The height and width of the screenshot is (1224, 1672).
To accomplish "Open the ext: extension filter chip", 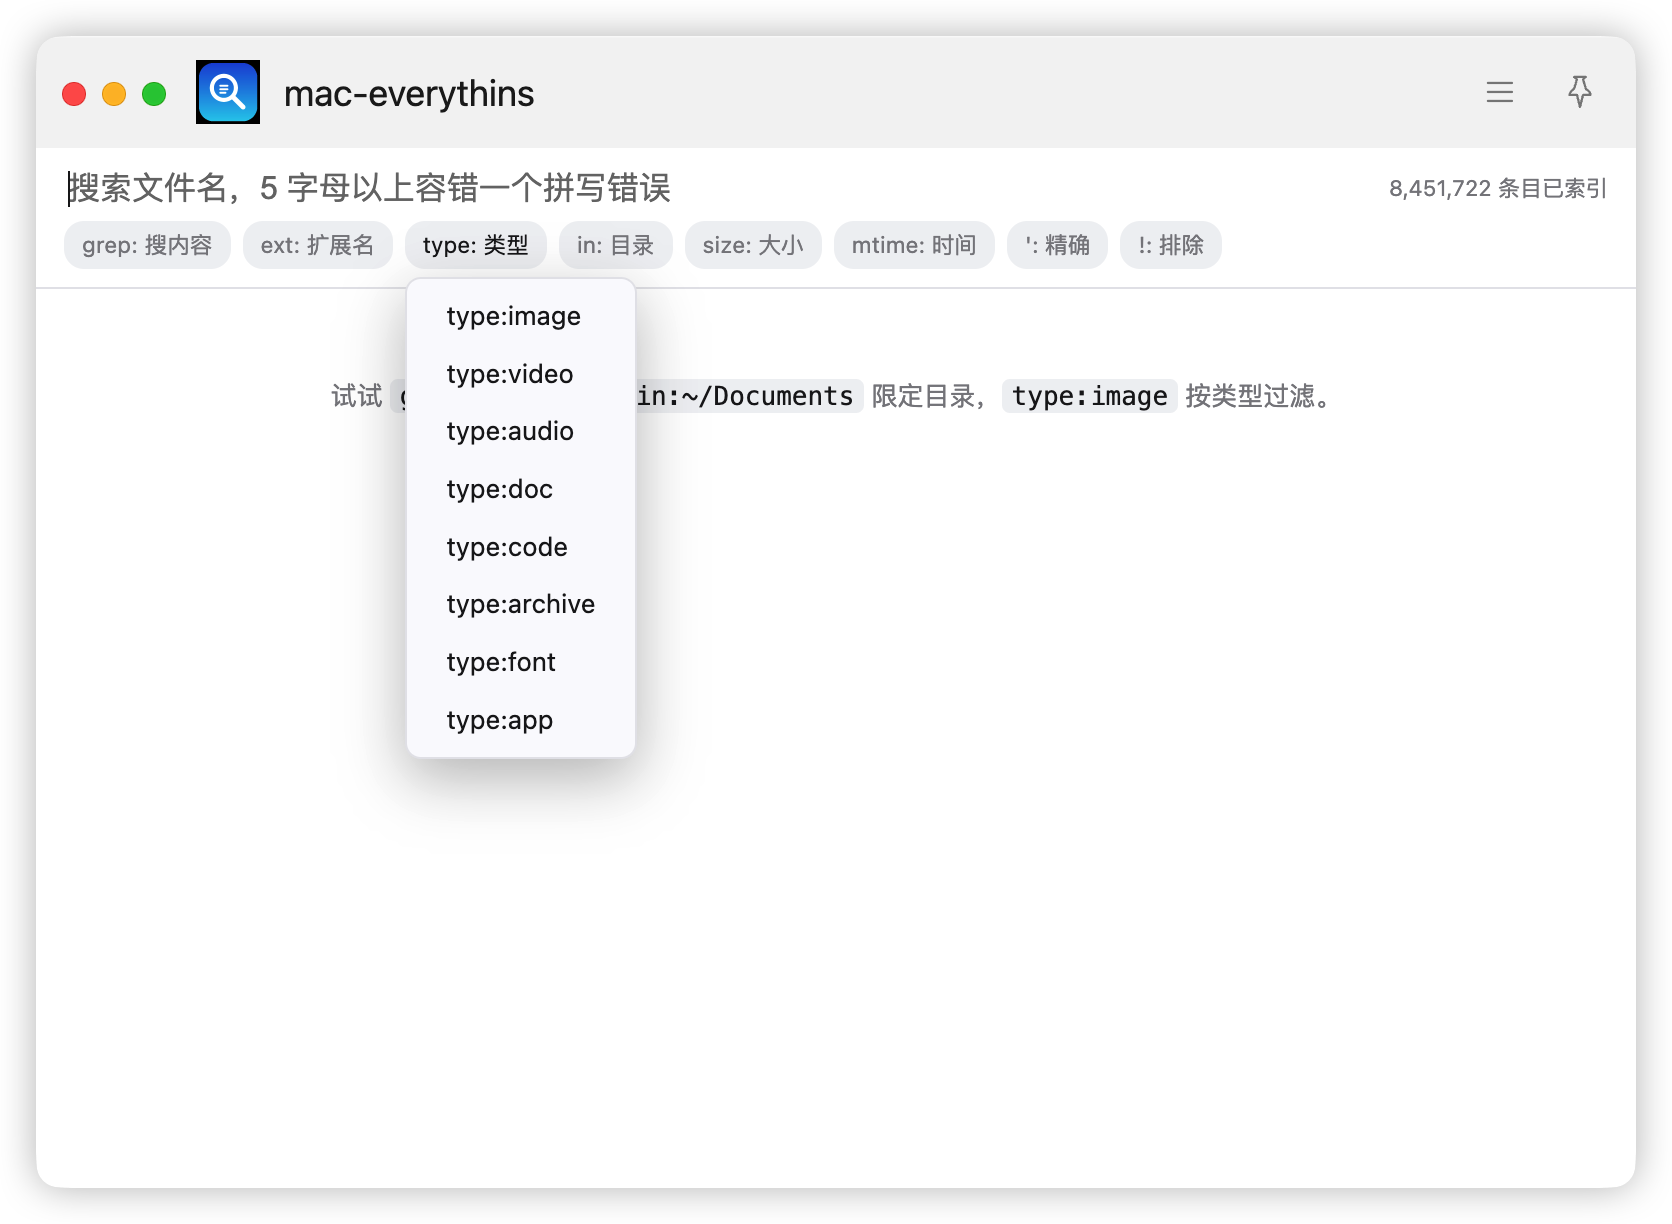I will [x=317, y=245].
